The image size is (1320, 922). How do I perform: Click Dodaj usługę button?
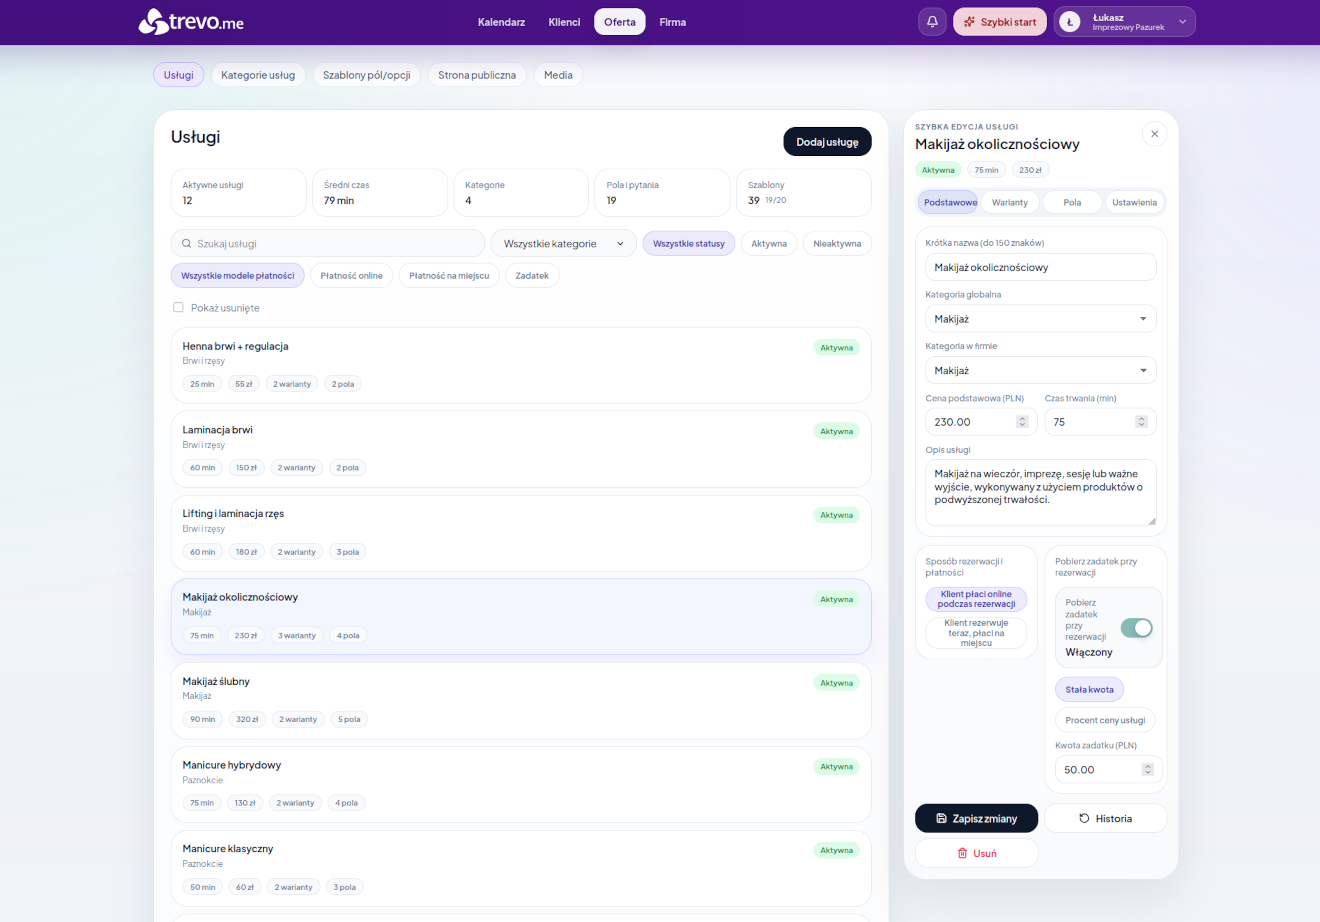(x=827, y=142)
